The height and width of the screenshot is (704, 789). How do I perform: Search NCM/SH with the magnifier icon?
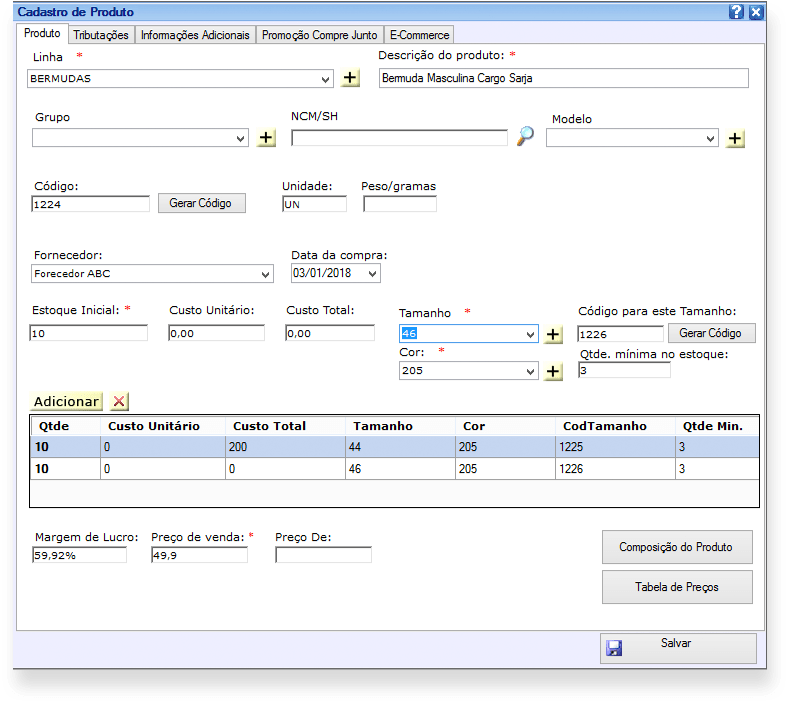[x=525, y=136]
